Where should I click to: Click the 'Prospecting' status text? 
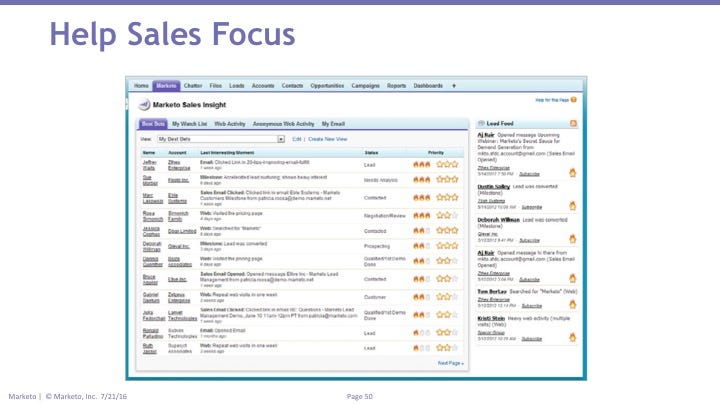click(377, 246)
